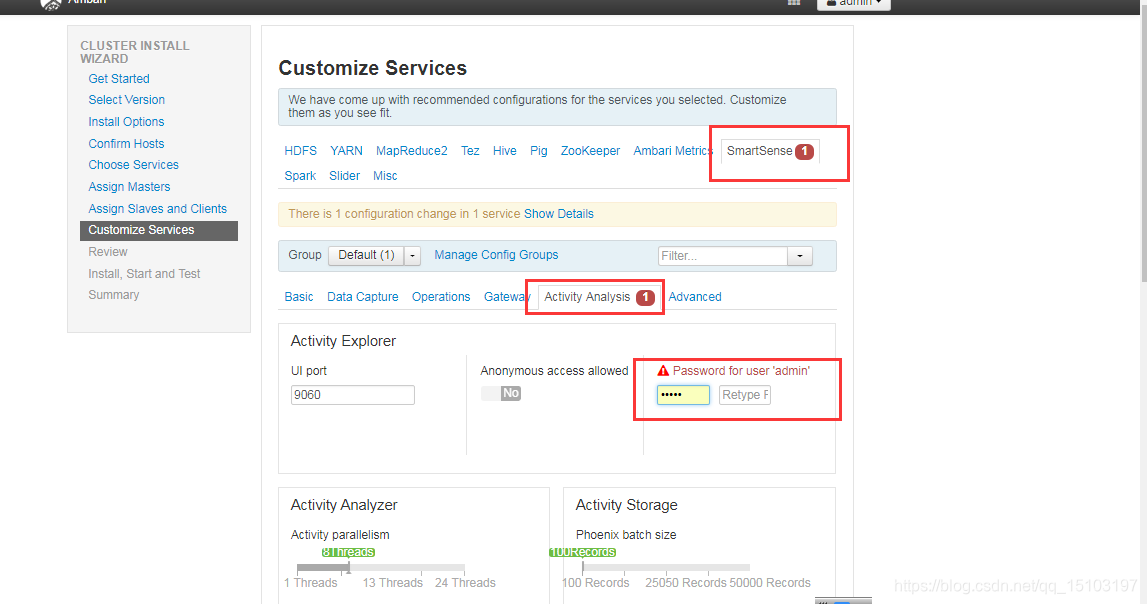Viewport: 1147px width, 604px height.
Task: Click the Ambari logo in top bar
Action: coord(50,4)
